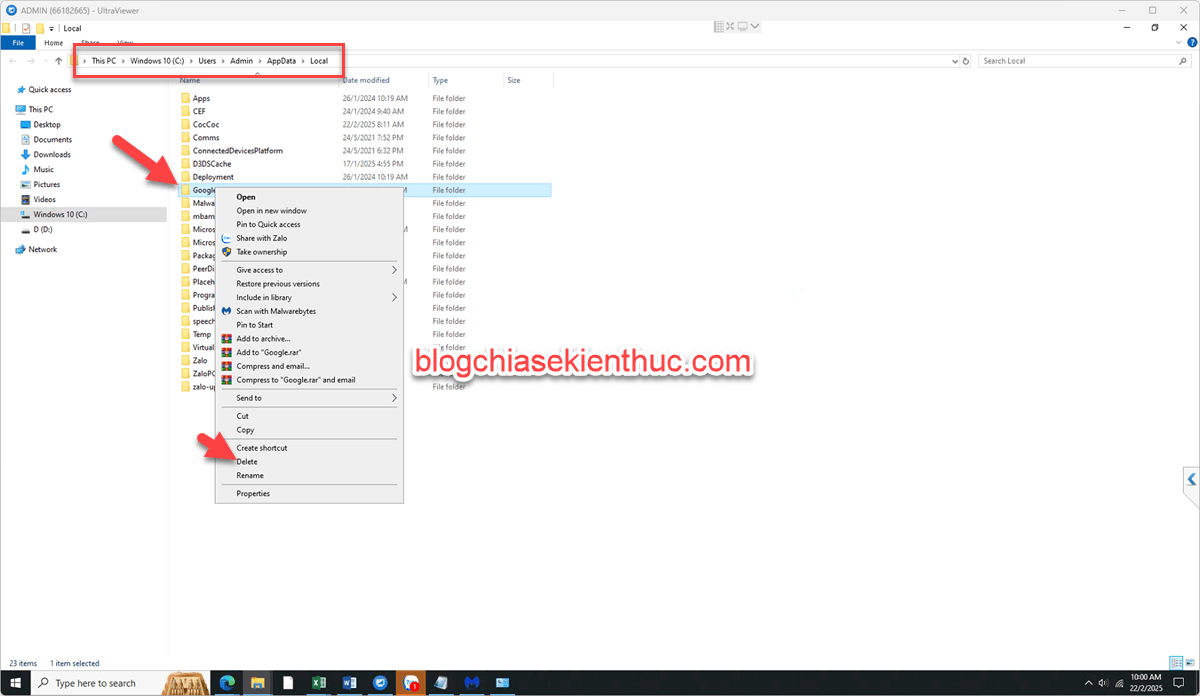Click the Up one level arrow

(58, 61)
